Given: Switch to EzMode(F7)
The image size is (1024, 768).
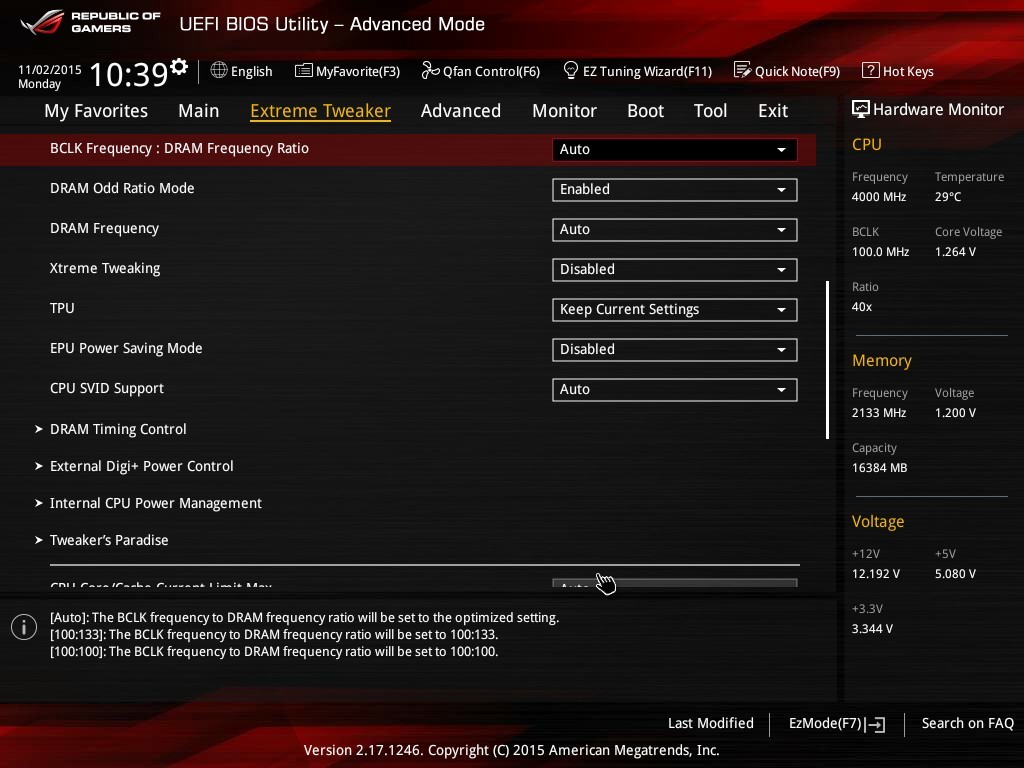Looking at the screenshot, I should [x=837, y=724].
